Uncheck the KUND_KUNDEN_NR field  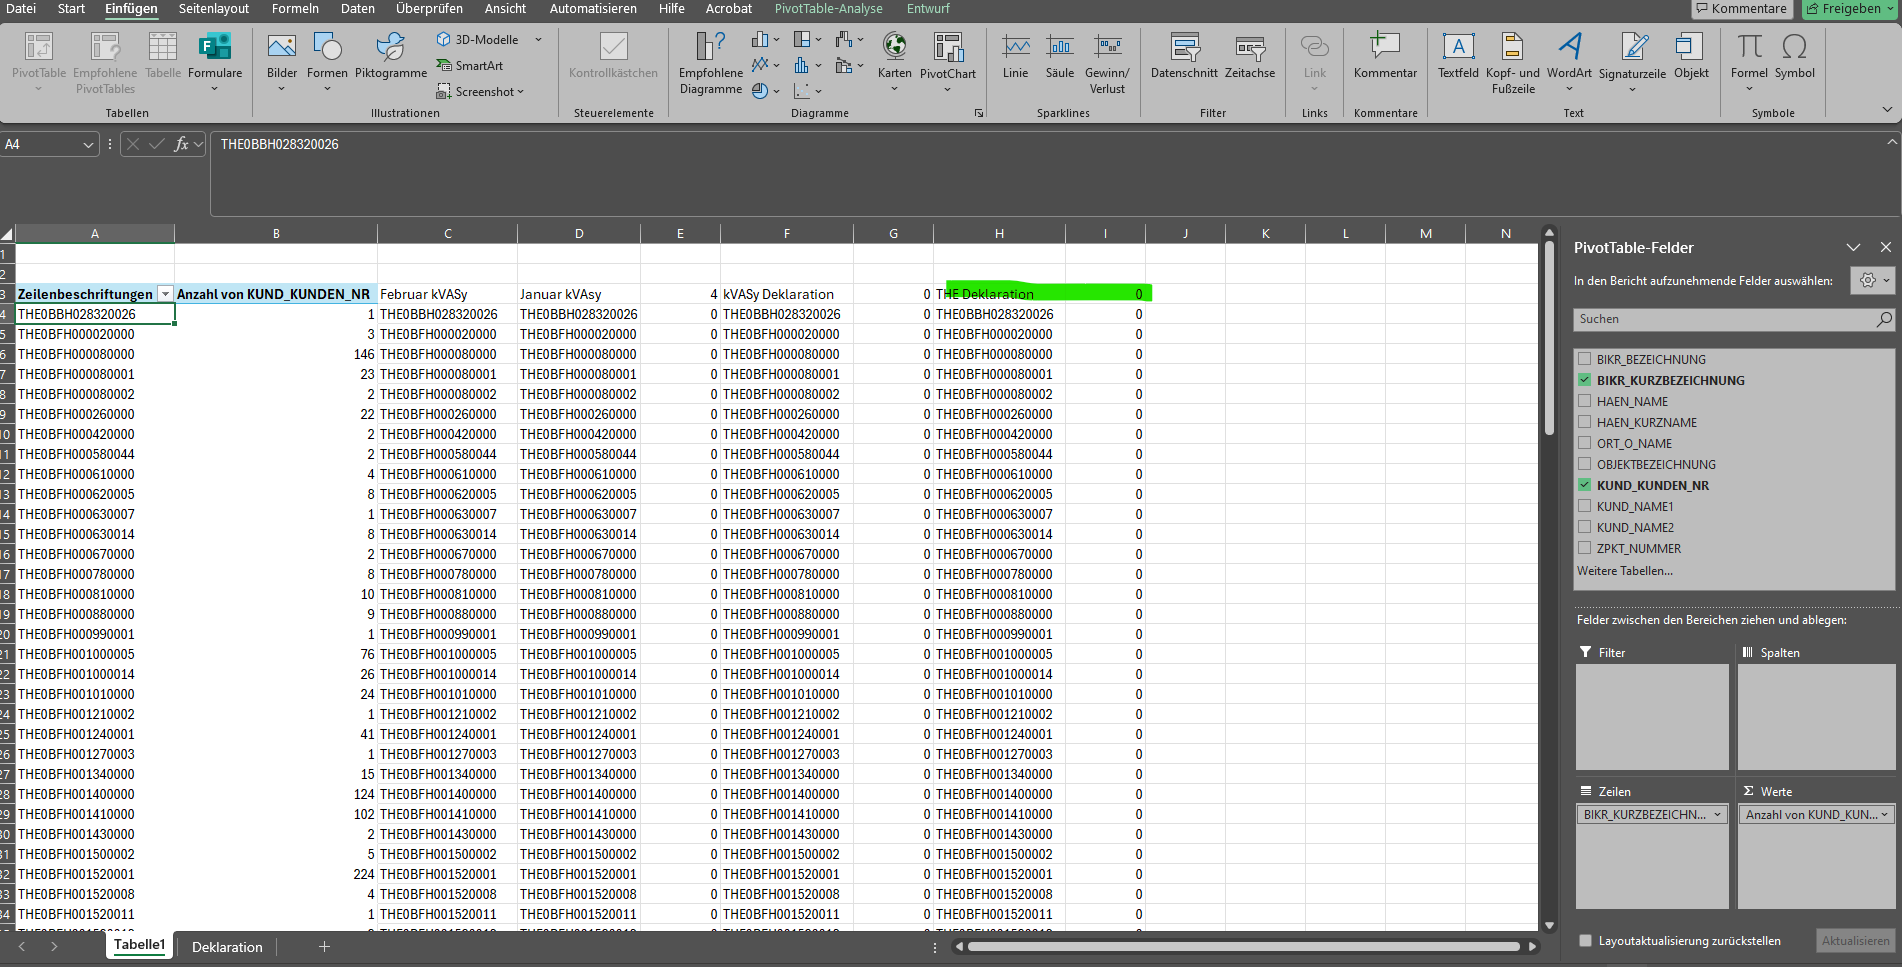point(1584,485)
